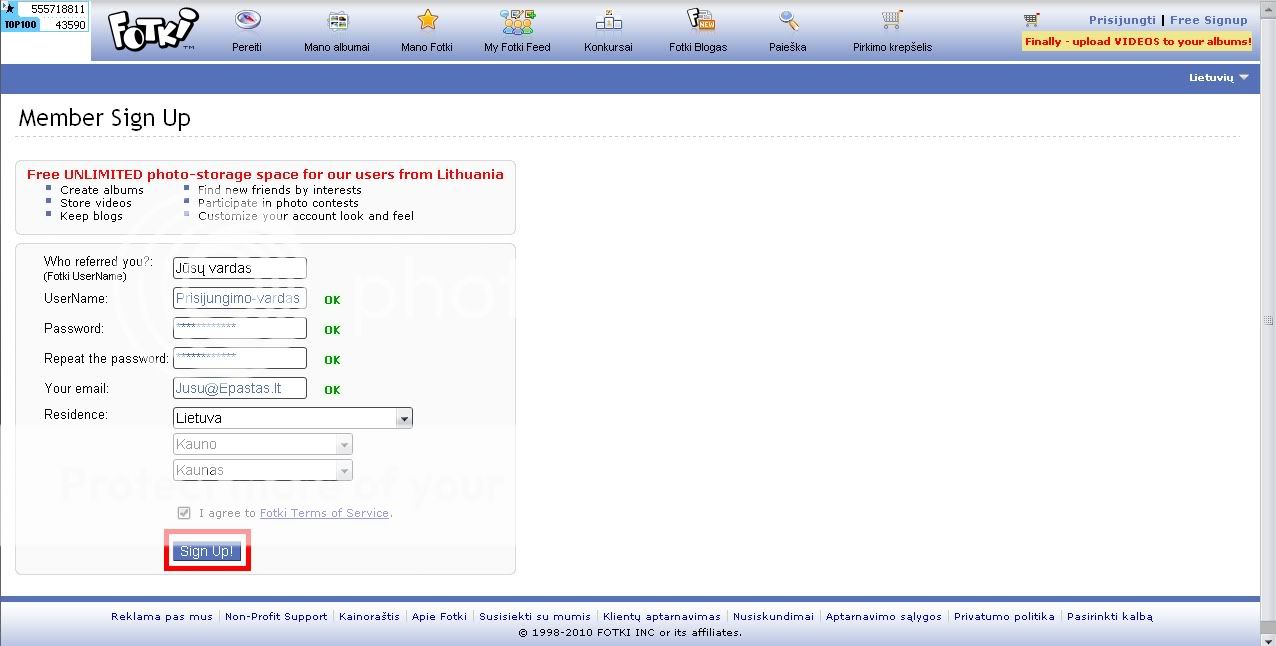1276x646 pixels.
Task: Select the My Fotki Feed label
Action: [517, 47]
